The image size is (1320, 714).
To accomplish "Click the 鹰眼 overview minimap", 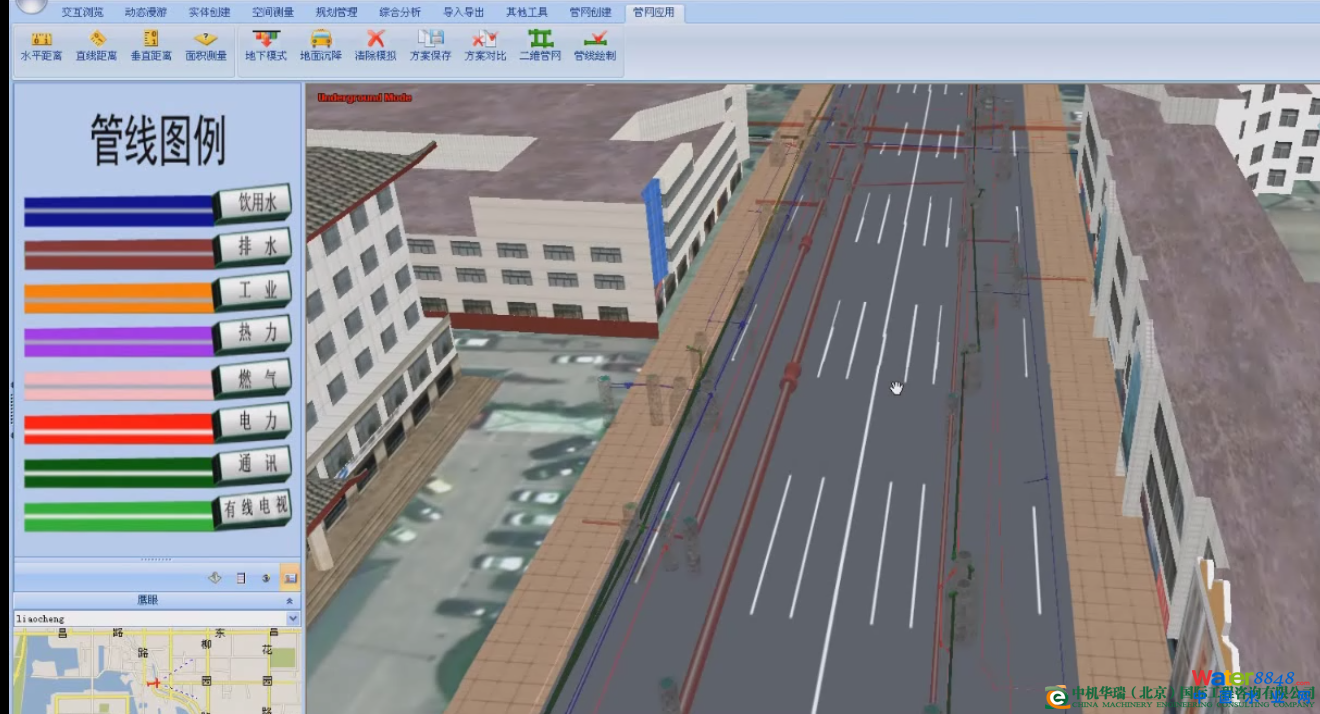I will point(156,670).
